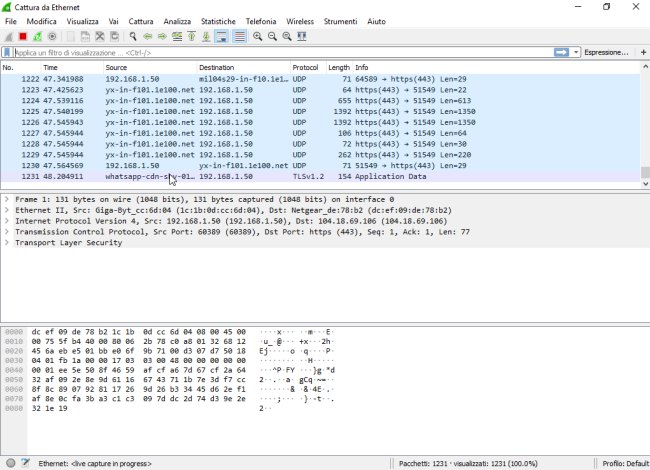Viewport: 650px width, 470px height.
Task: Reload the capture file from the toolbar
Action: [114, 36]
